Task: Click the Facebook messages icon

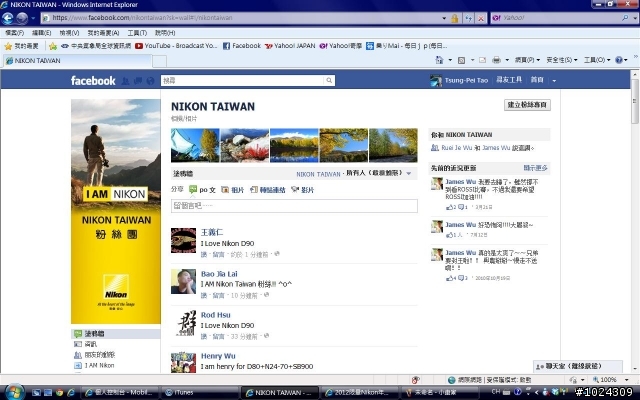Action: (x=138, y=81)
